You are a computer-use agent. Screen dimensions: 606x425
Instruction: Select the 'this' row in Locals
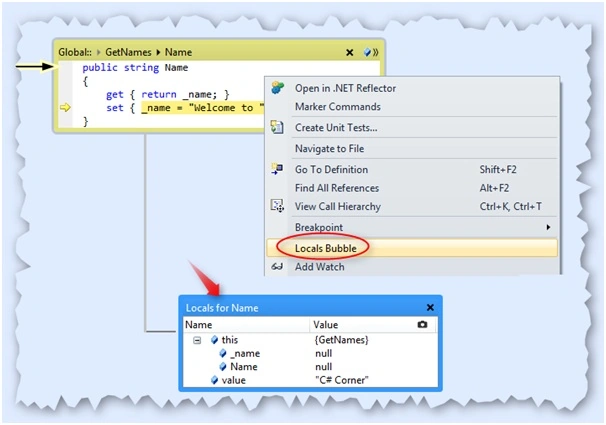pyautogui.click(x=310, y=340)
